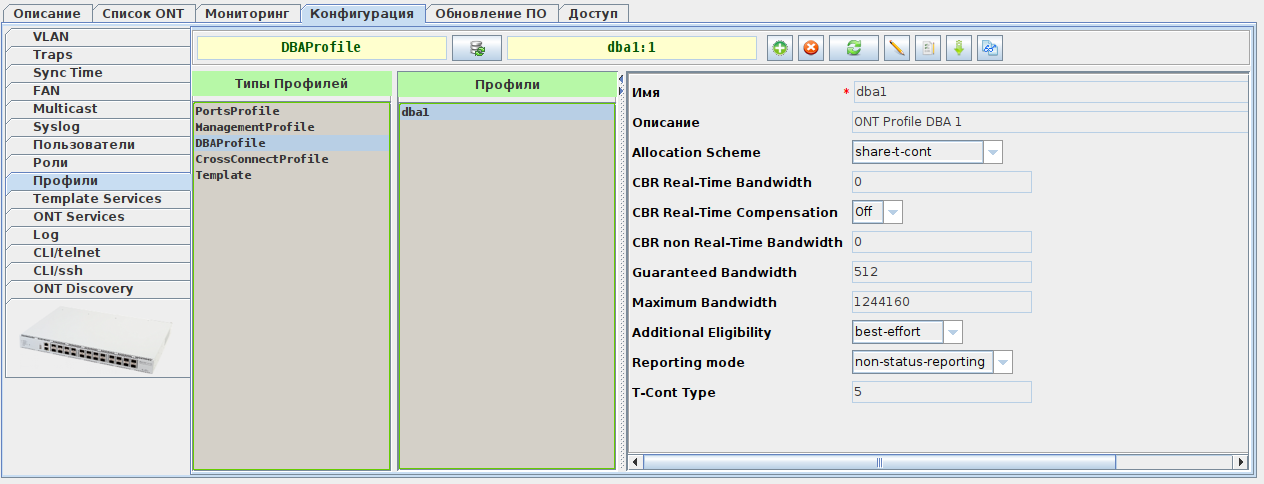Open the Log section
This screenshot has width=1264, height=484.
click(97, 235)
